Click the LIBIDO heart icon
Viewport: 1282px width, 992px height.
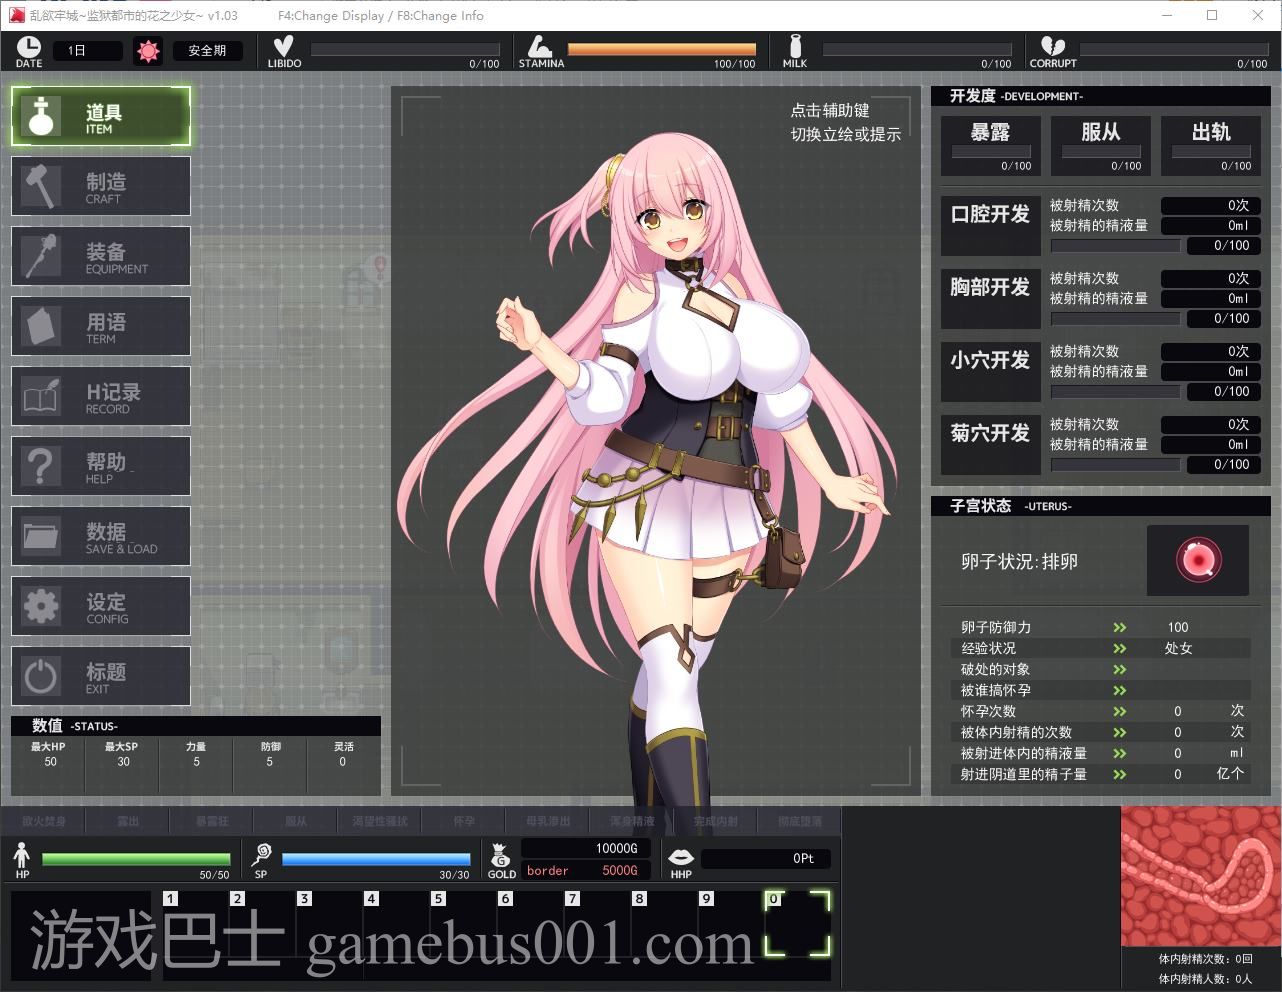(x=284, y=47)
